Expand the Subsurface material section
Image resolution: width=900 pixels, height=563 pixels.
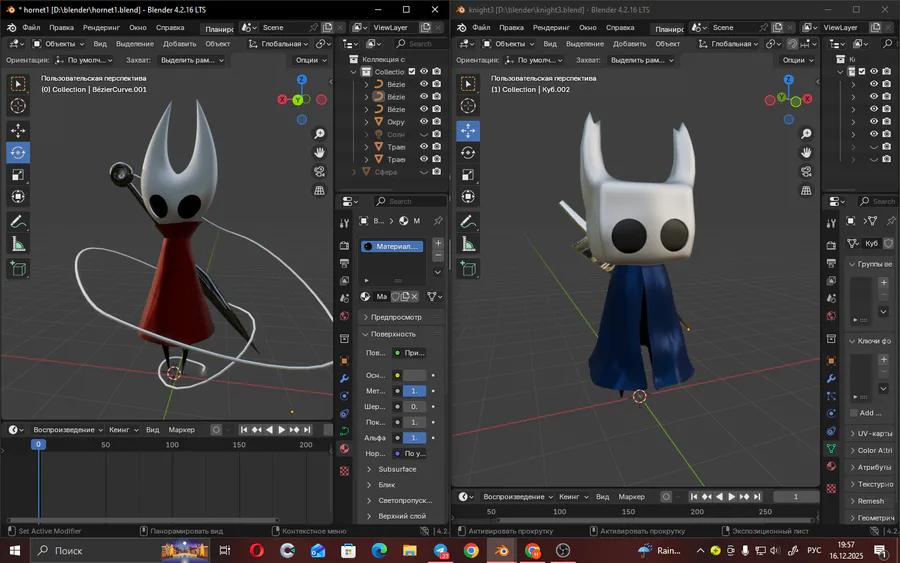(397, 469)
